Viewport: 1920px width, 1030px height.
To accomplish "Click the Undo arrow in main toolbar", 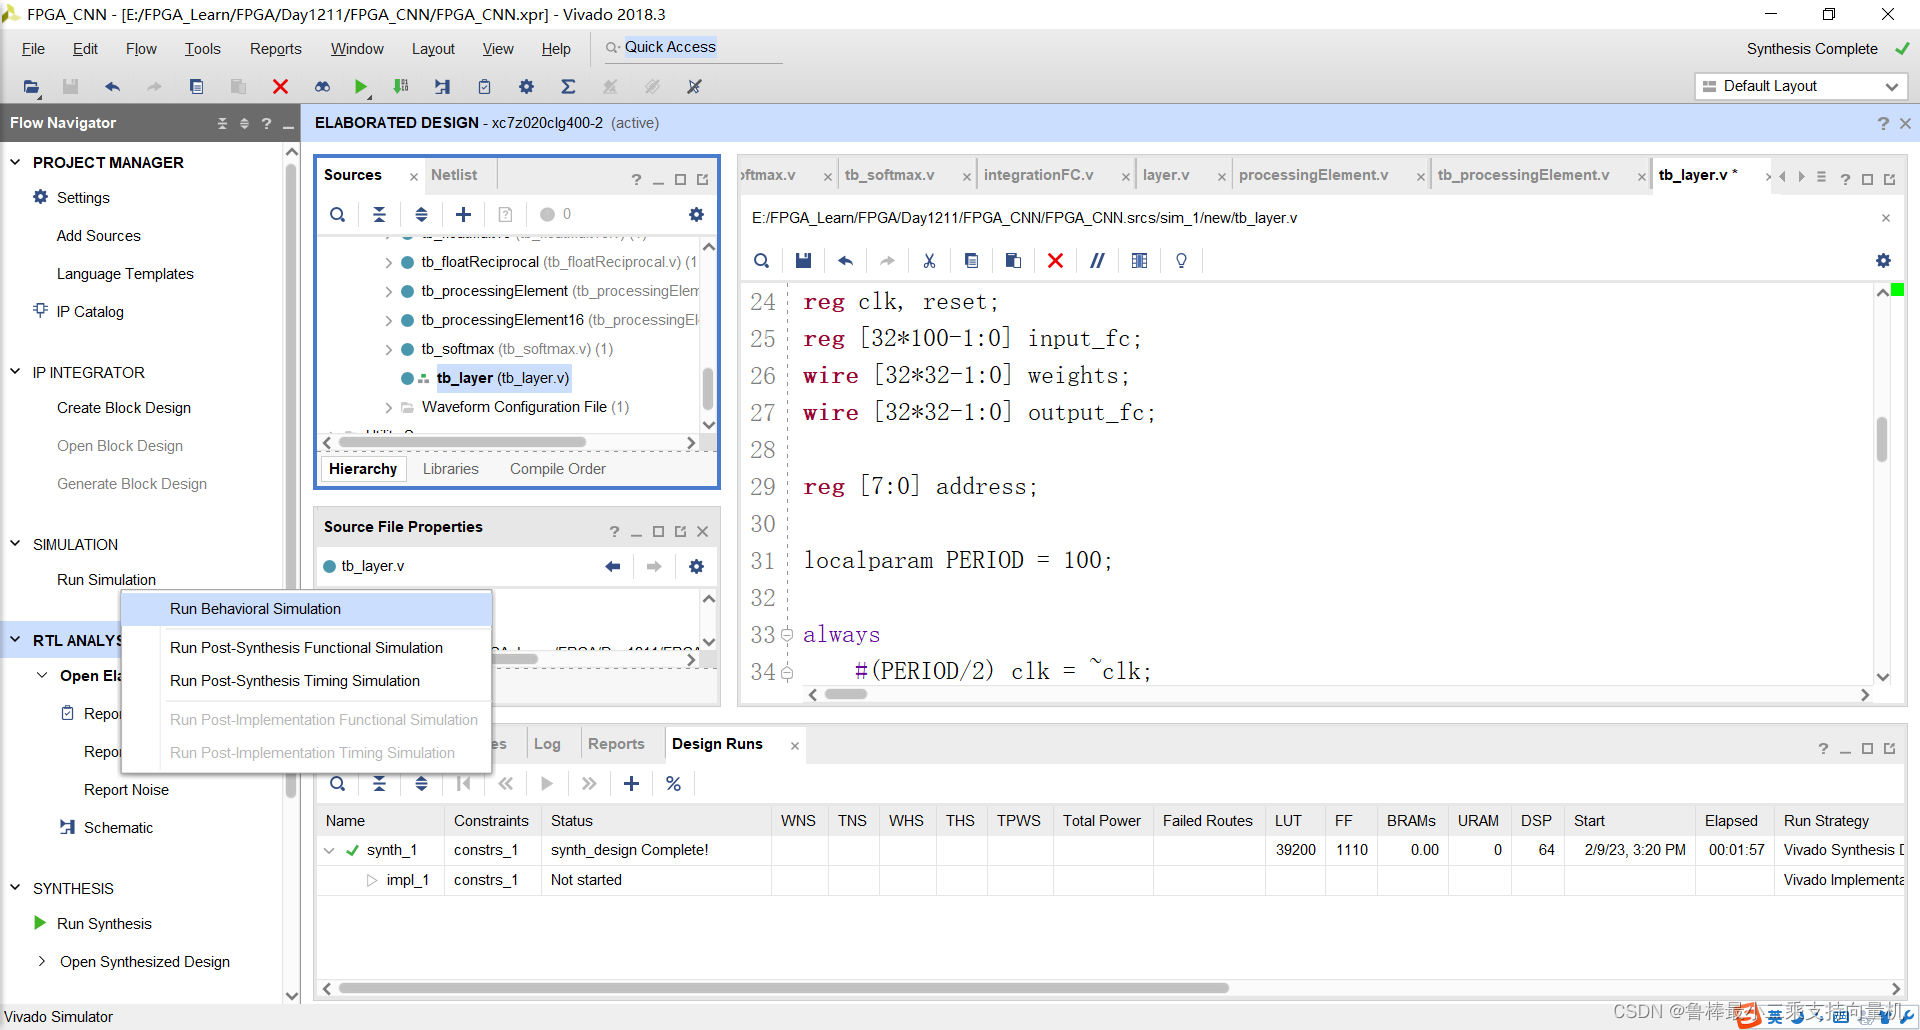I will 112,87.
